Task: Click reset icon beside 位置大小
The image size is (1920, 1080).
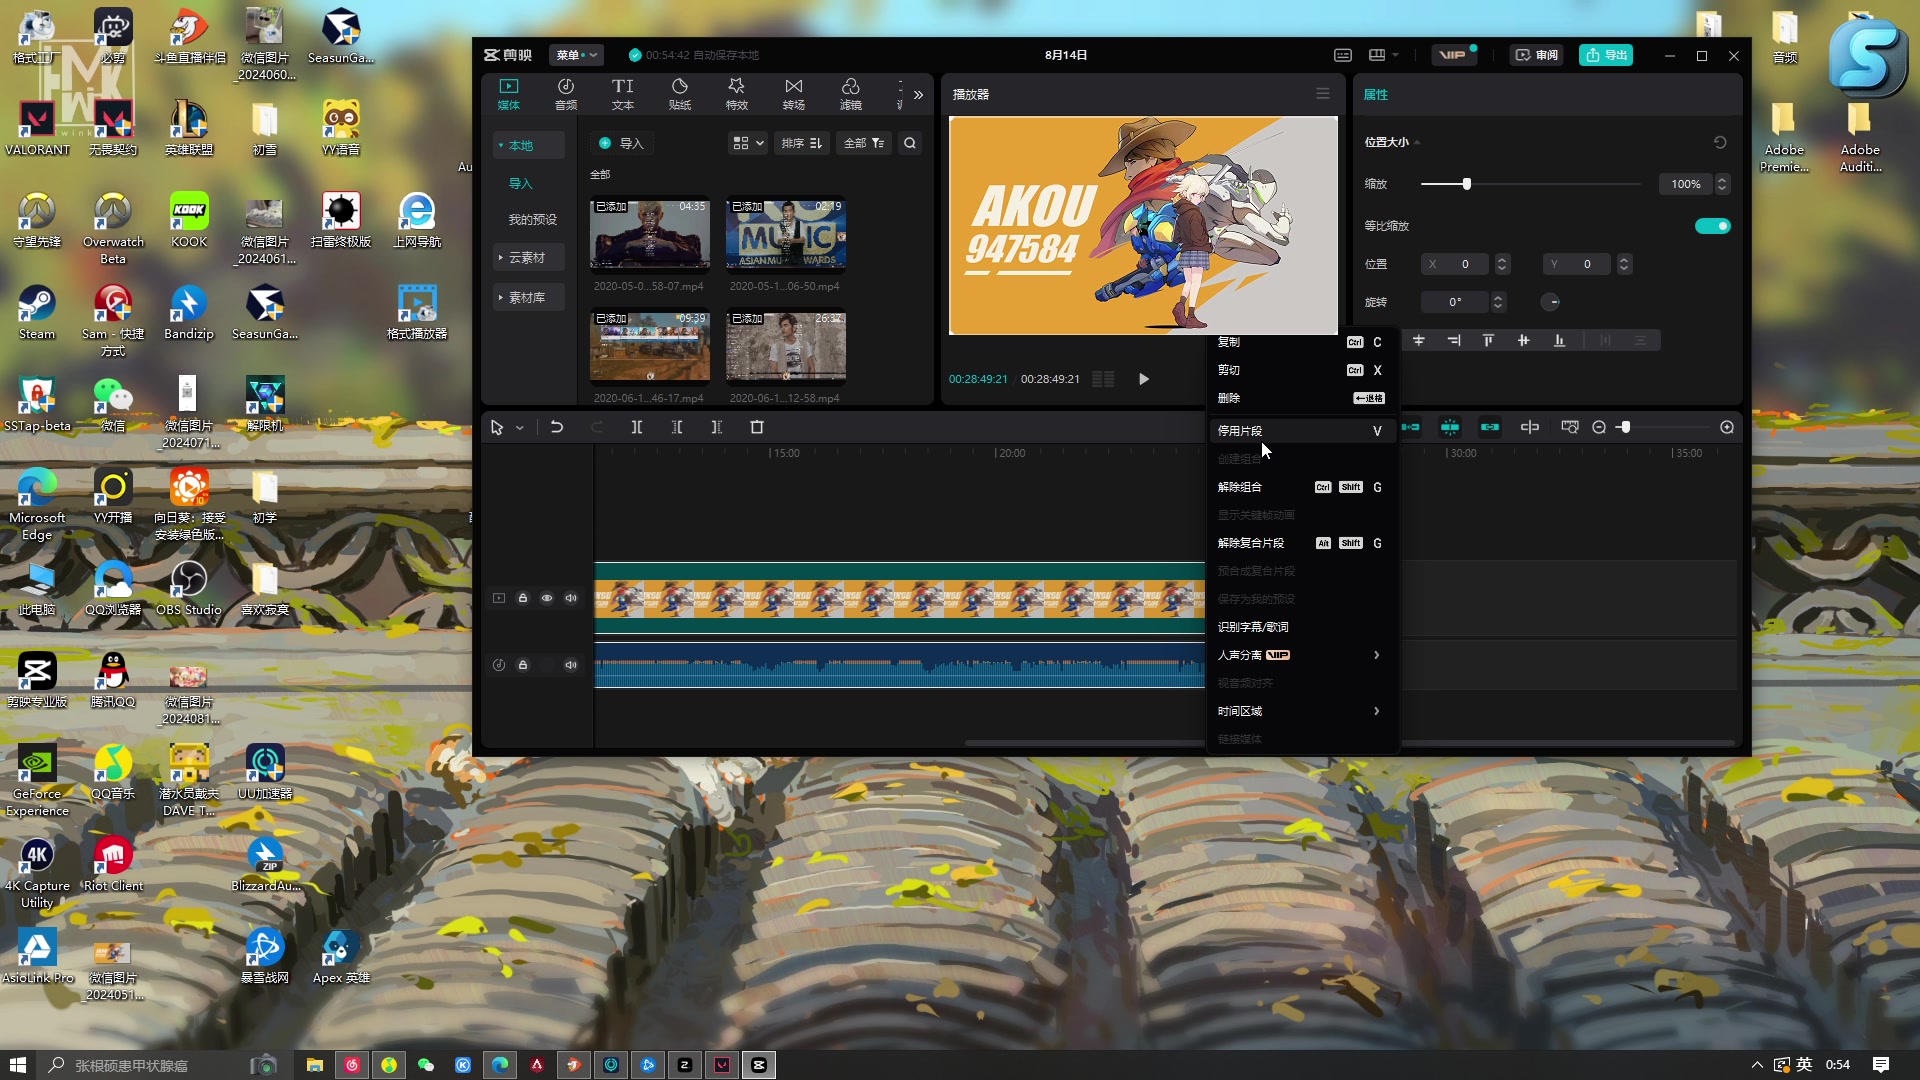Action: [x=1720, y=142]
